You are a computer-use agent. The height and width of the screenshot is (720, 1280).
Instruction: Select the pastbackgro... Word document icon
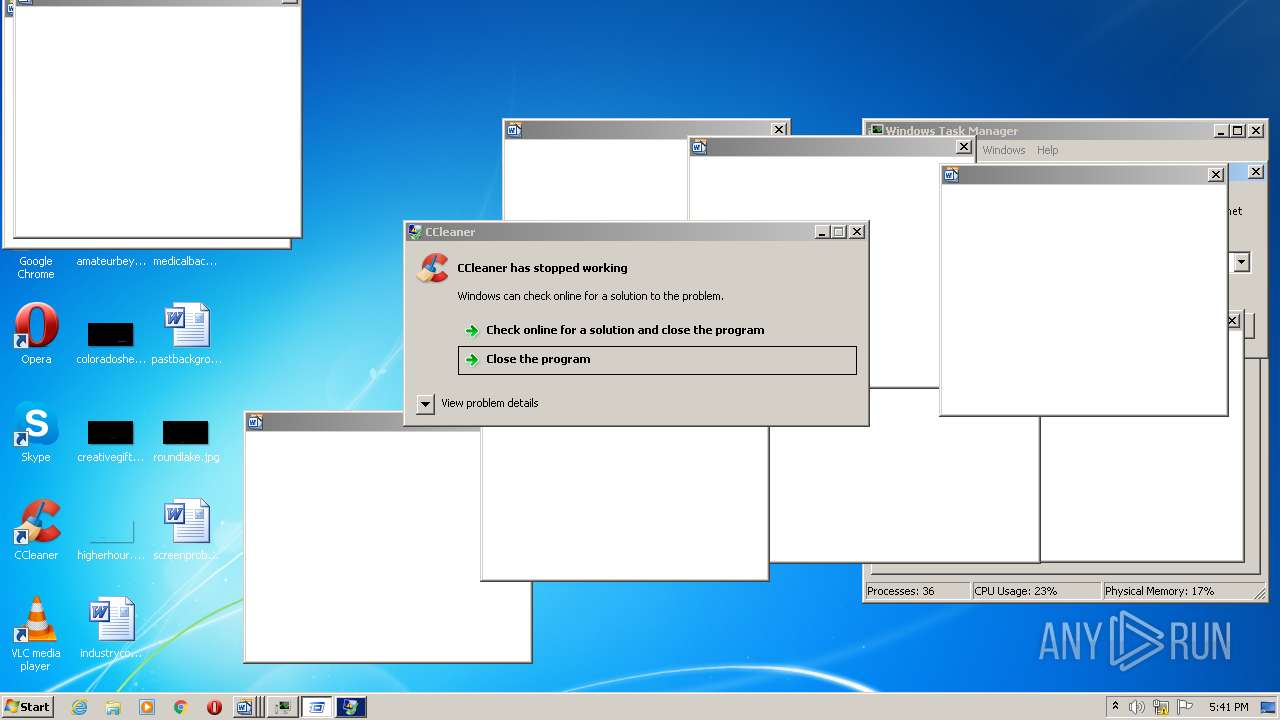tap(187, 326)
